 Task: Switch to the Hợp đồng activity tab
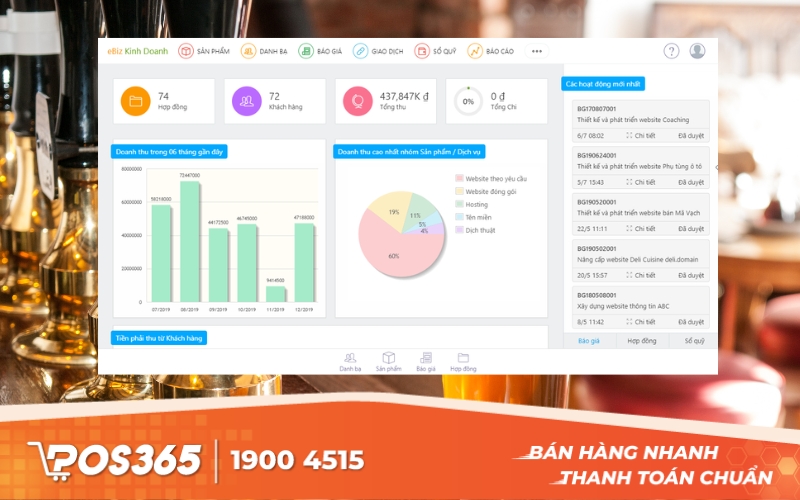pos(642,341)
